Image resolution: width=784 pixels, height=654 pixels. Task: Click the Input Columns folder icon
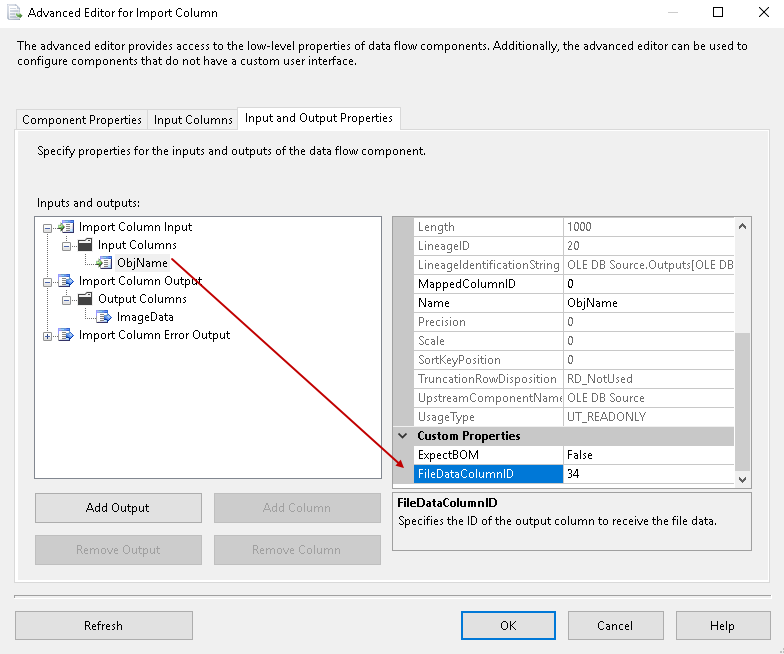click(x=85, y=245)
